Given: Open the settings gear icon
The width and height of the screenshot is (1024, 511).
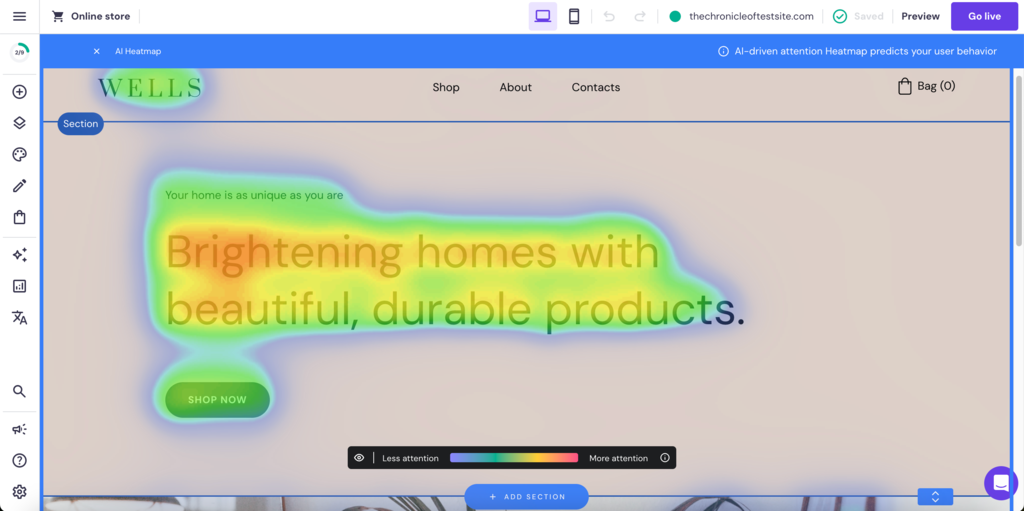Looking at the screenshot, I should click(19, 492).
